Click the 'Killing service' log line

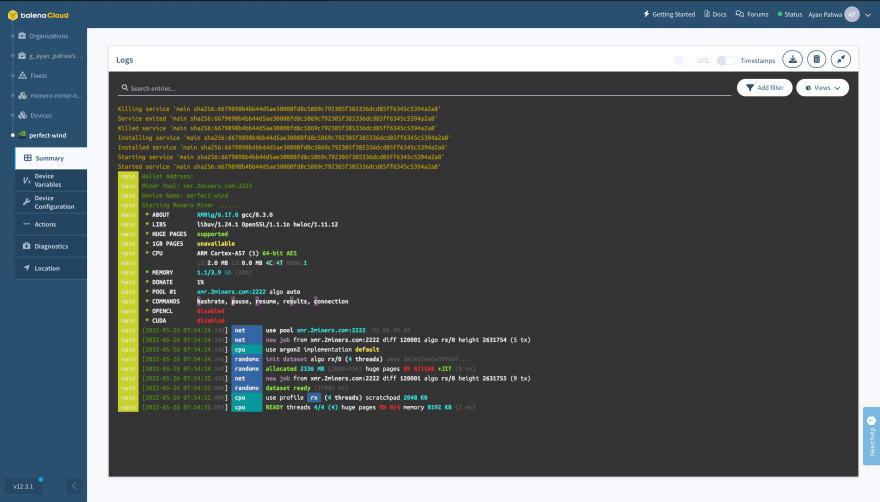[x=279, y=109]
